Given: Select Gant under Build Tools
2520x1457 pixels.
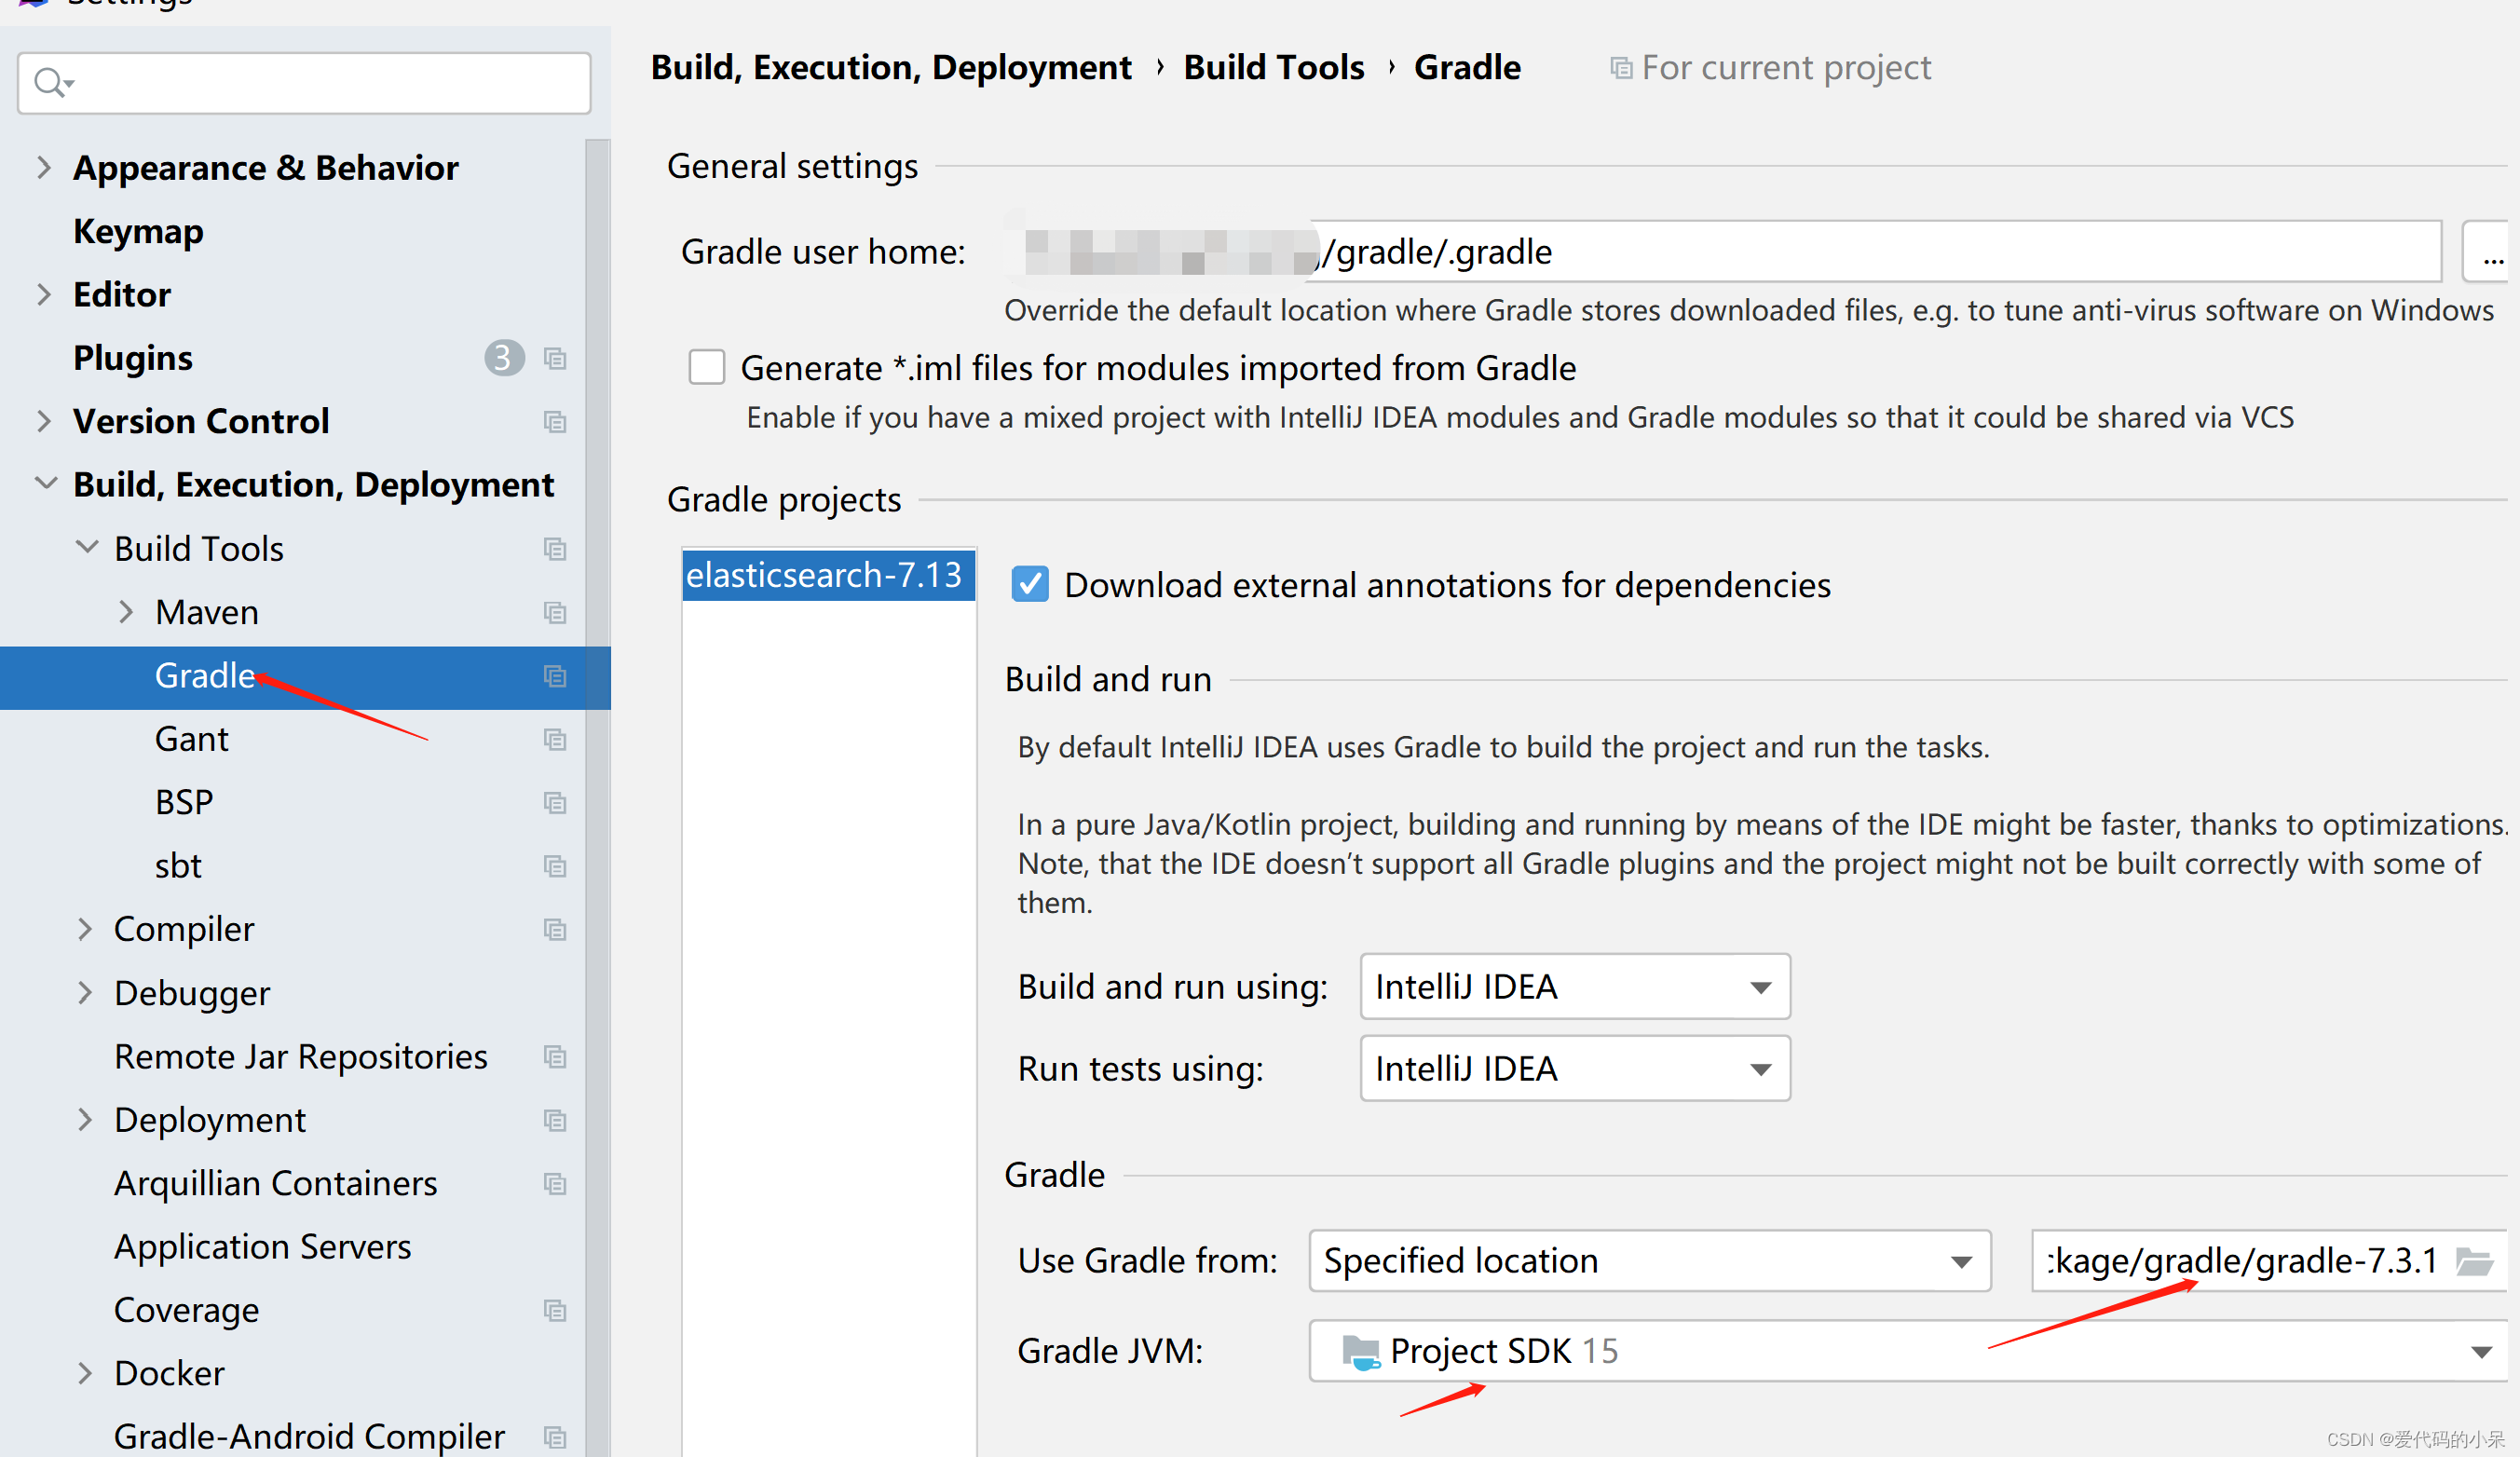Looking at the screenshot, I should (192, 739).
